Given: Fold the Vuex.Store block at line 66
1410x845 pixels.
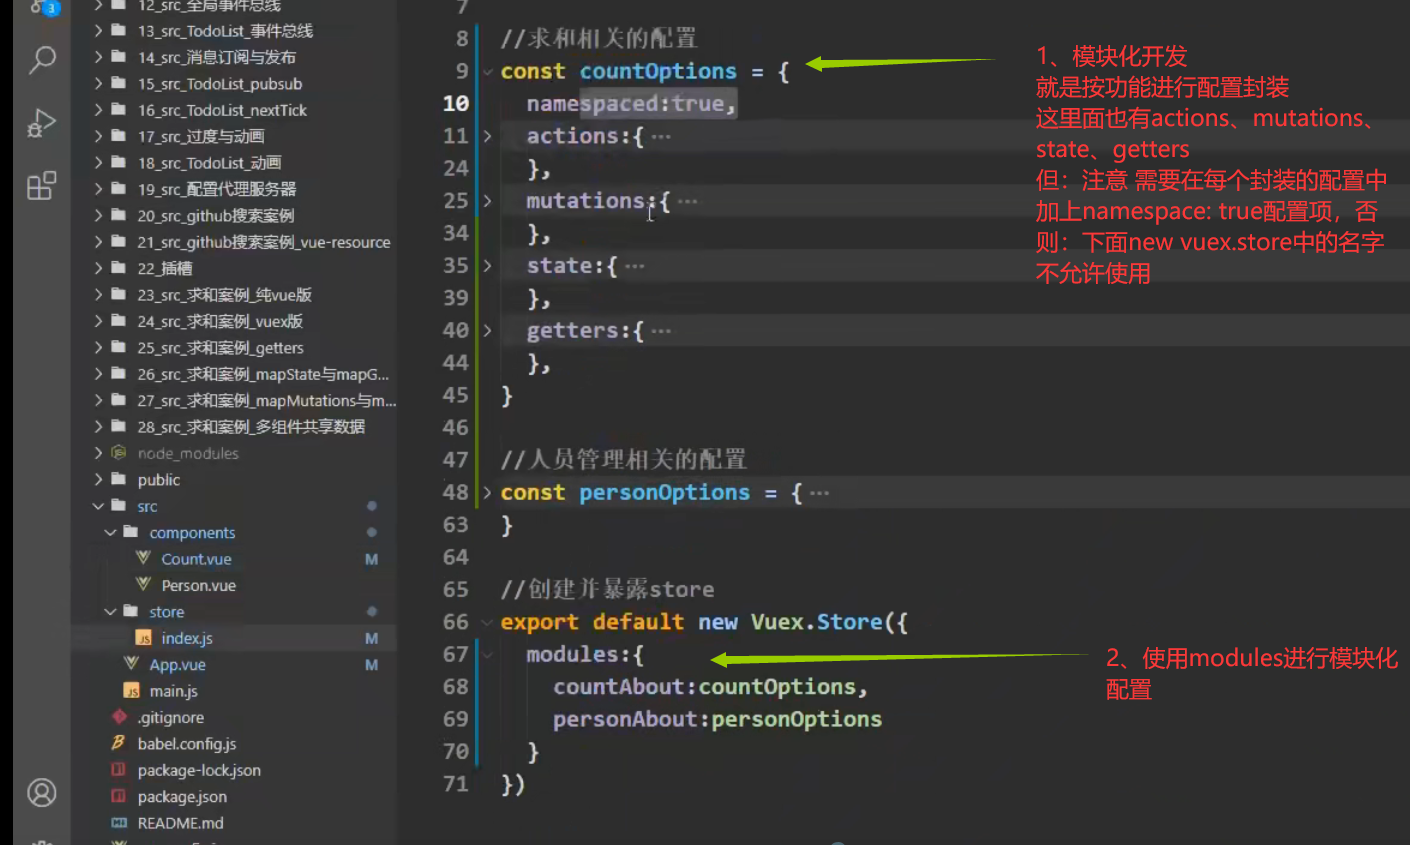Looking at the screenshot, I should [x=488, y=622].
